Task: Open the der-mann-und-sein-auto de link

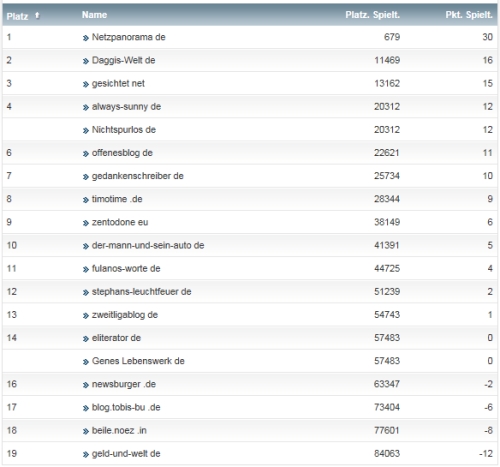Action: click(148, 245)
